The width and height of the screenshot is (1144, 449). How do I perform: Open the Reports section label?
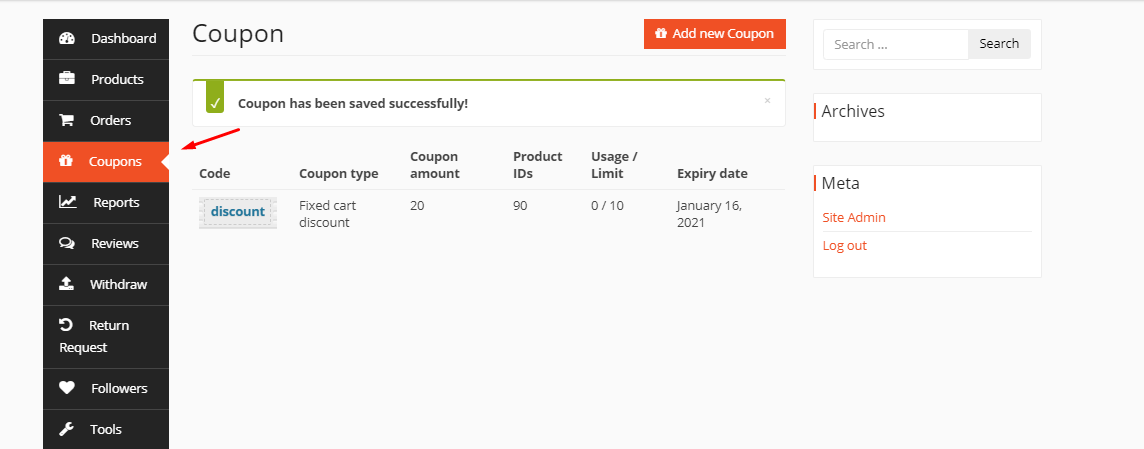116,202
